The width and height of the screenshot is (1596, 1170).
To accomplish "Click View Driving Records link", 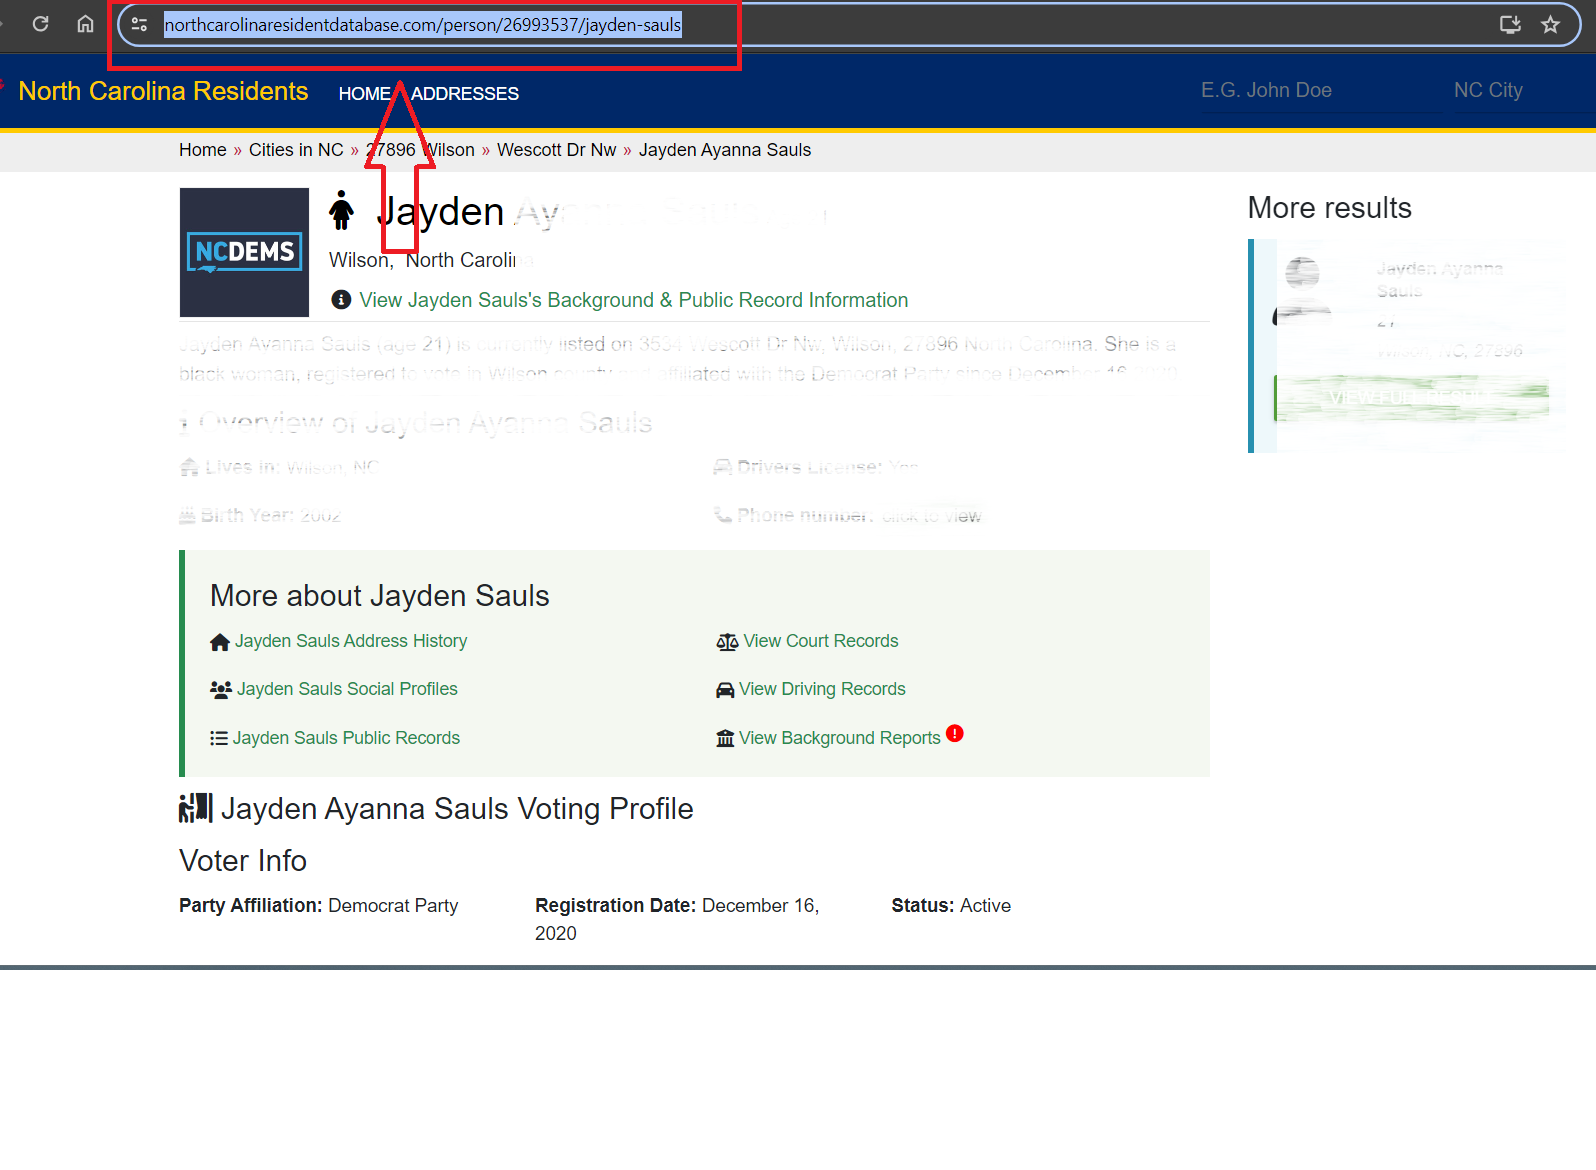I will [821, 689].
